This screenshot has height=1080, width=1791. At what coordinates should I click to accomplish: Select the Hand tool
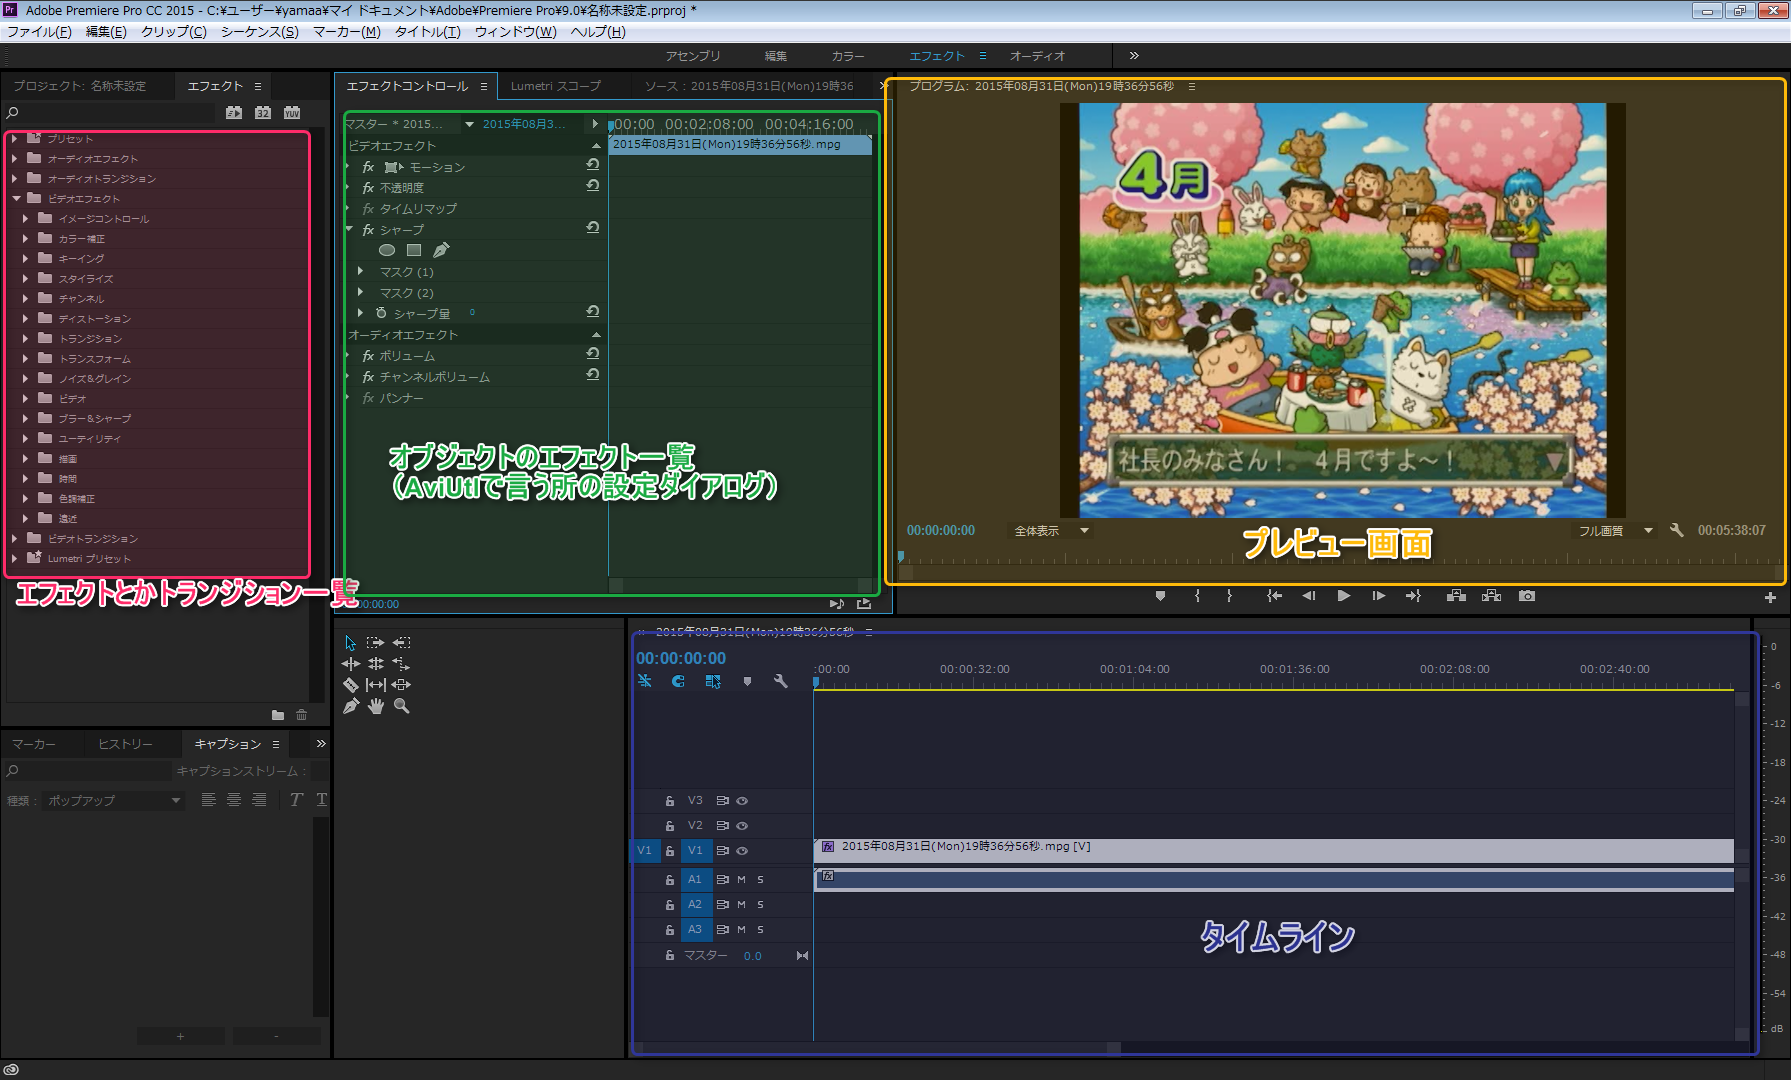[x=376, y=706]
